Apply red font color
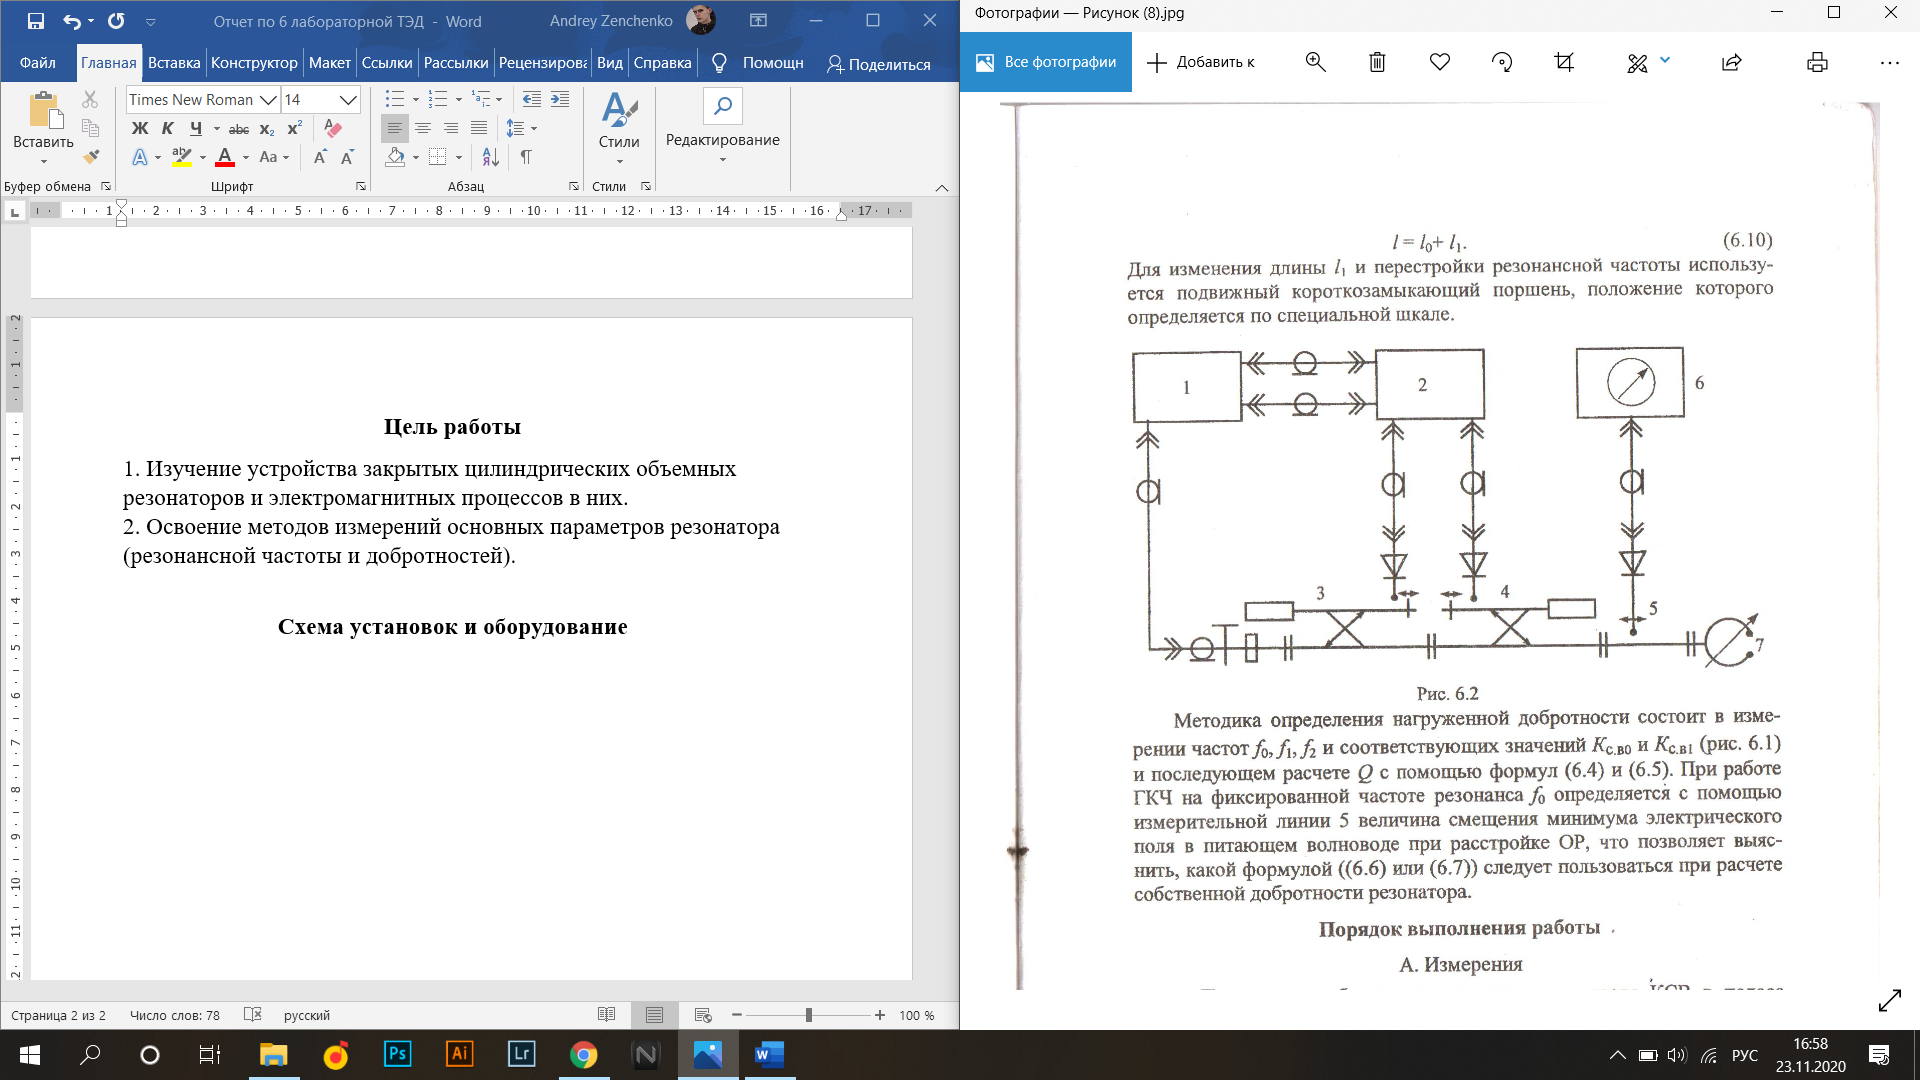 click(225, 157)
